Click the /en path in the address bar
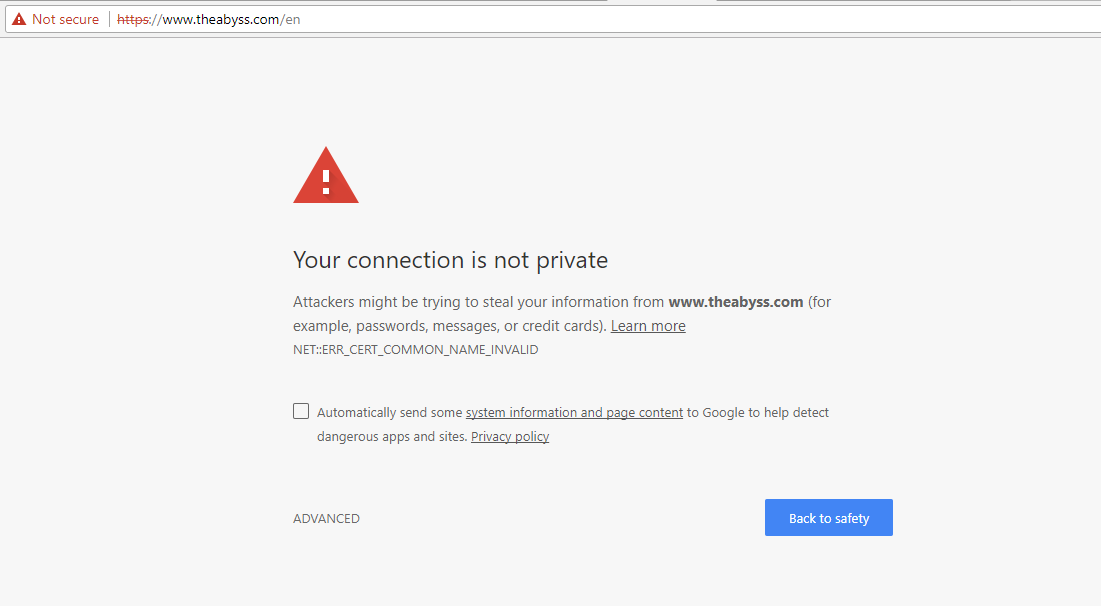This screenshot has width=1101, height=606. click(290, 20)
